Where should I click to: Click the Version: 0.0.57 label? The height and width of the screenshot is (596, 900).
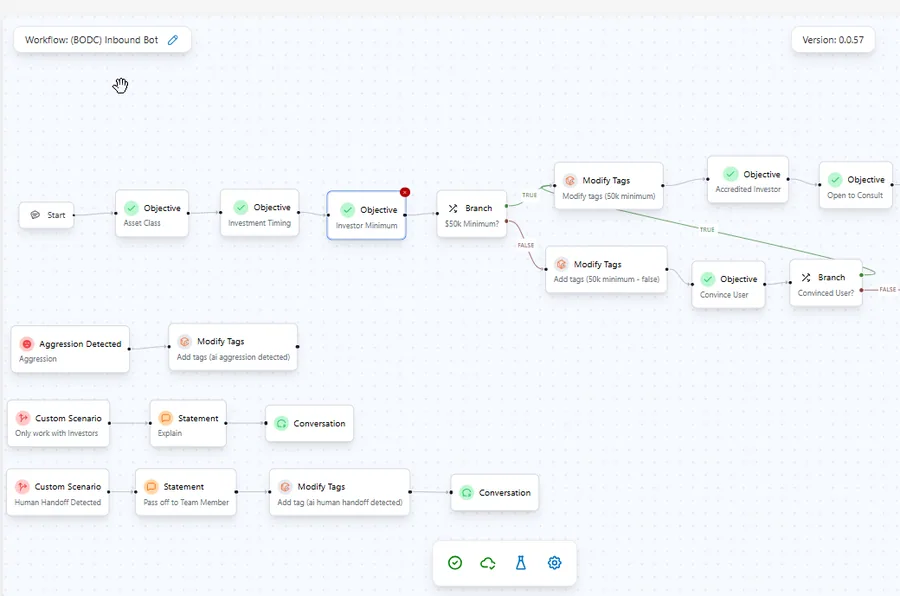(833, 40)
